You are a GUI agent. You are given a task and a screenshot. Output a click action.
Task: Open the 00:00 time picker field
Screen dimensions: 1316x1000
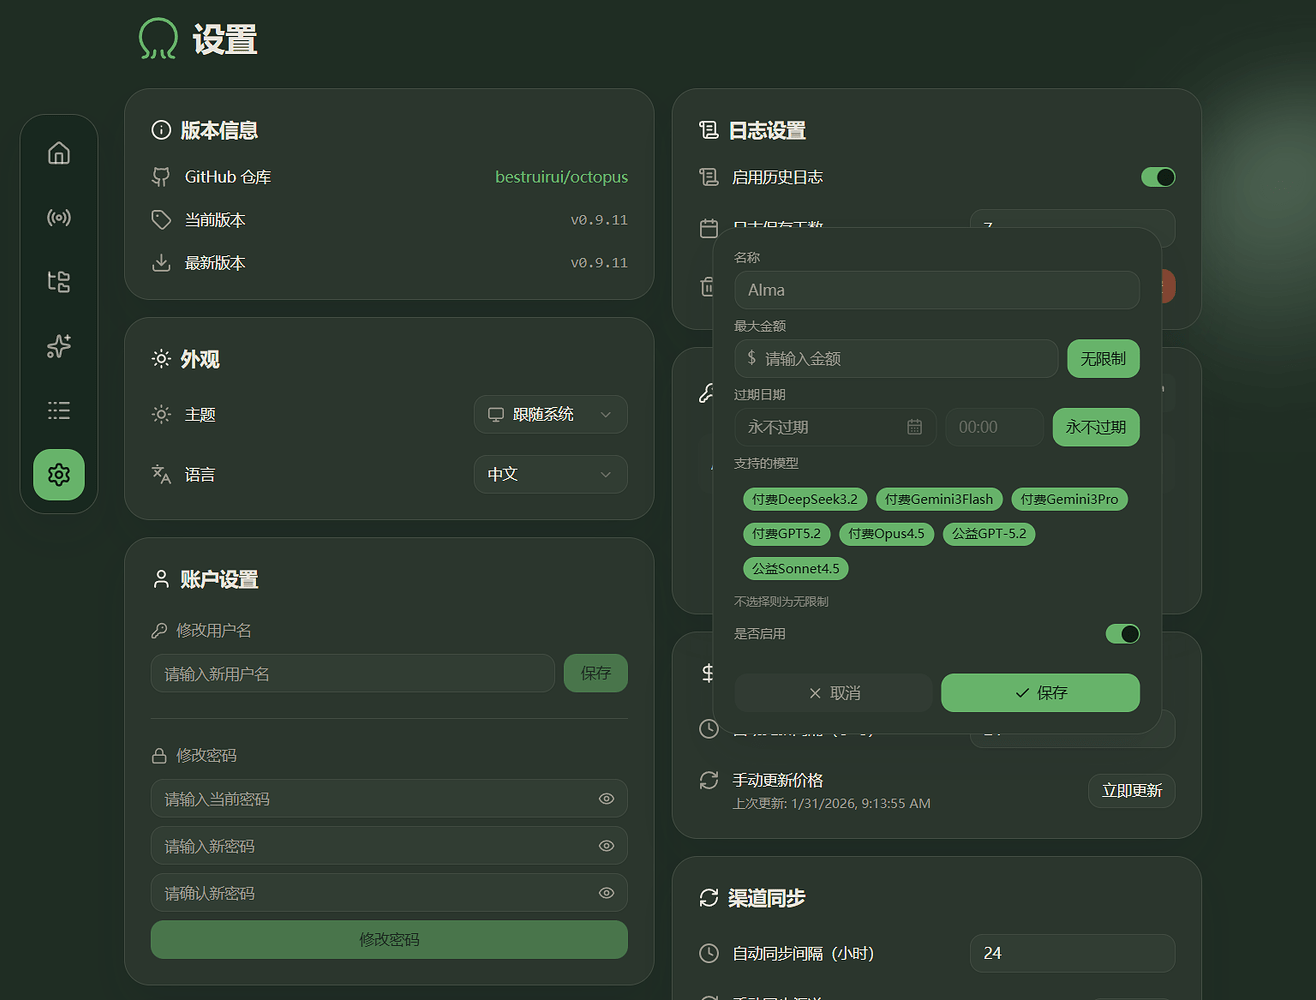click(995, 427)
